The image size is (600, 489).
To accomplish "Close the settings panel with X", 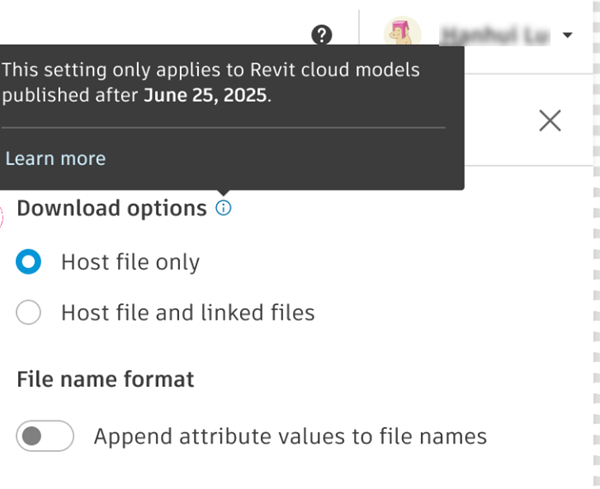I will [549, 121].
